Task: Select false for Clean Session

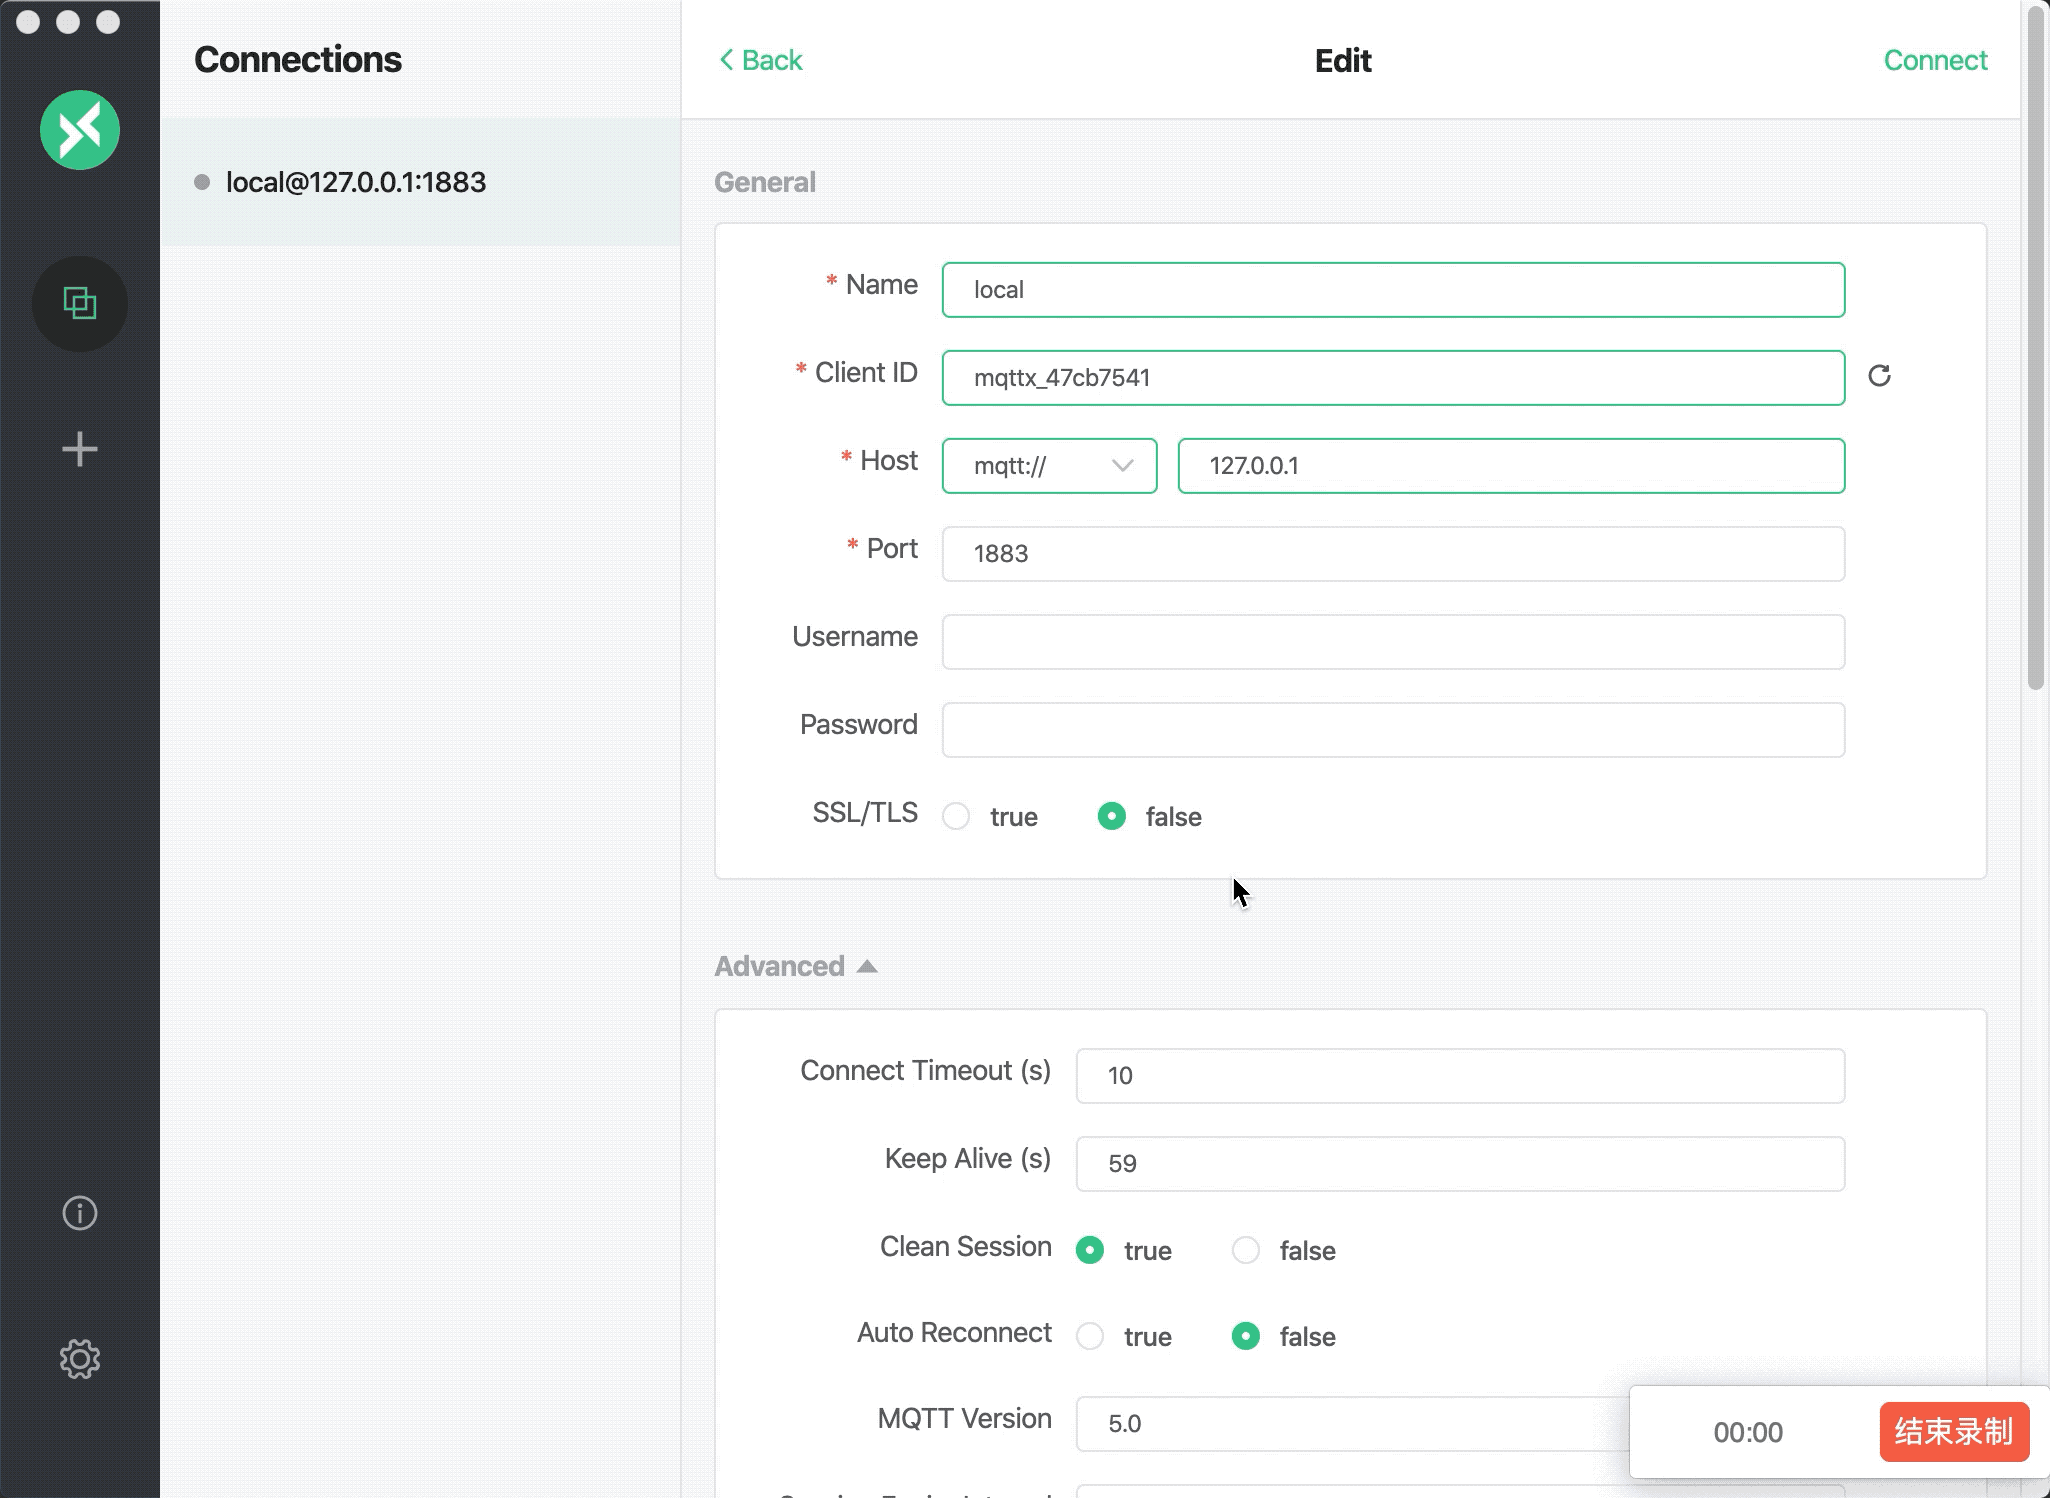Action: (1246, 1250)
